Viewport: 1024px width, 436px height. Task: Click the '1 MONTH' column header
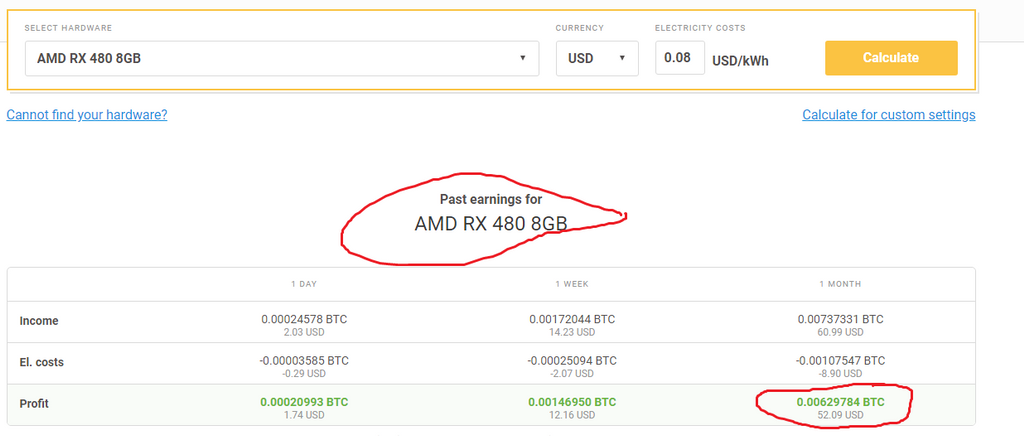840,284
